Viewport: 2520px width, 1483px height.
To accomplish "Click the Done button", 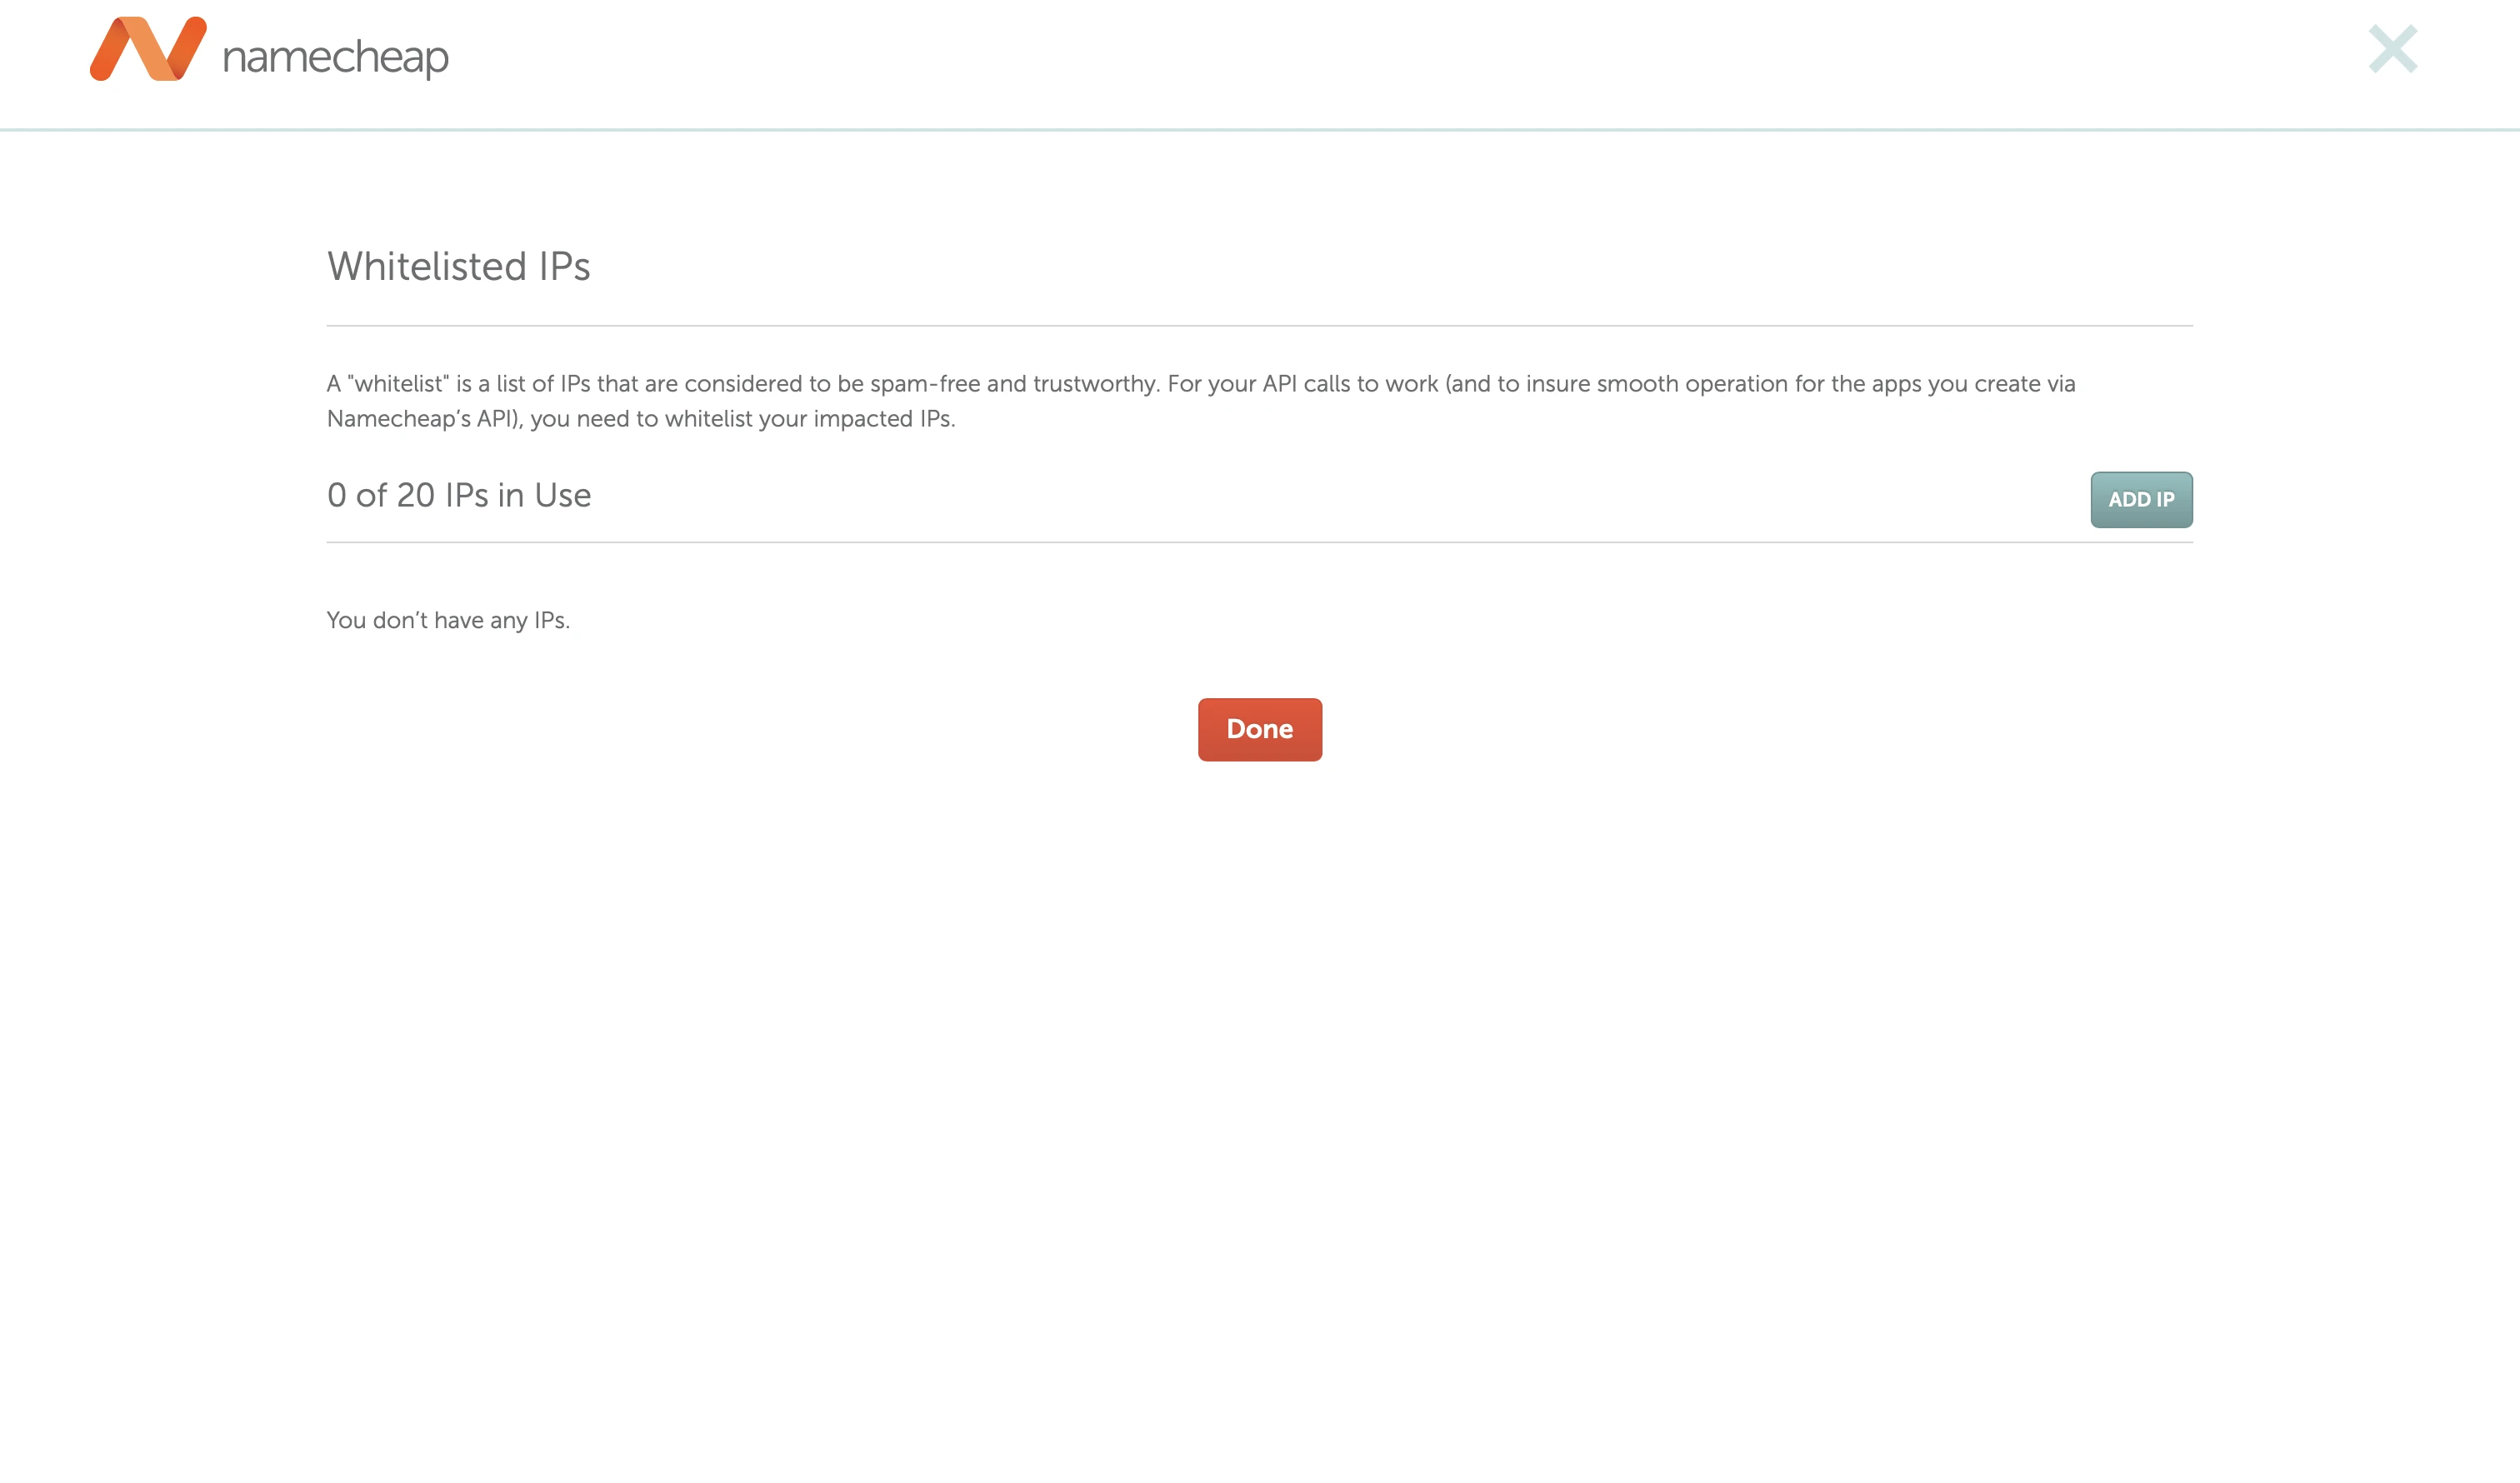I will pos(1259,729).
